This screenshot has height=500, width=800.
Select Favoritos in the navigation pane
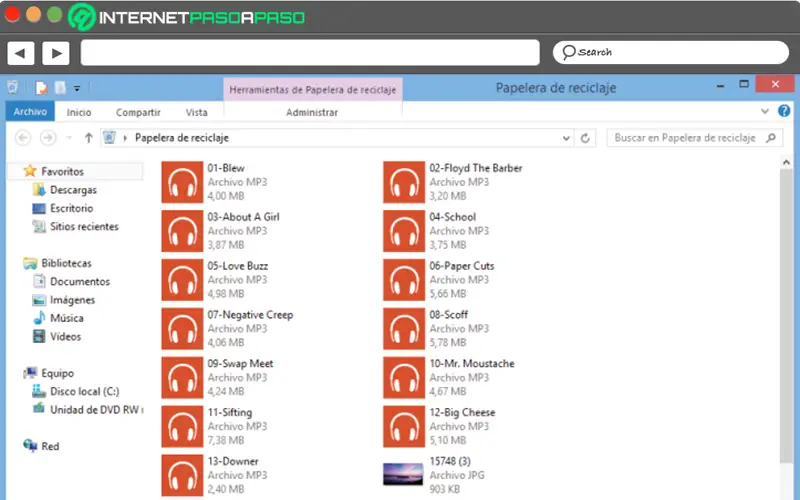(62, 171)
